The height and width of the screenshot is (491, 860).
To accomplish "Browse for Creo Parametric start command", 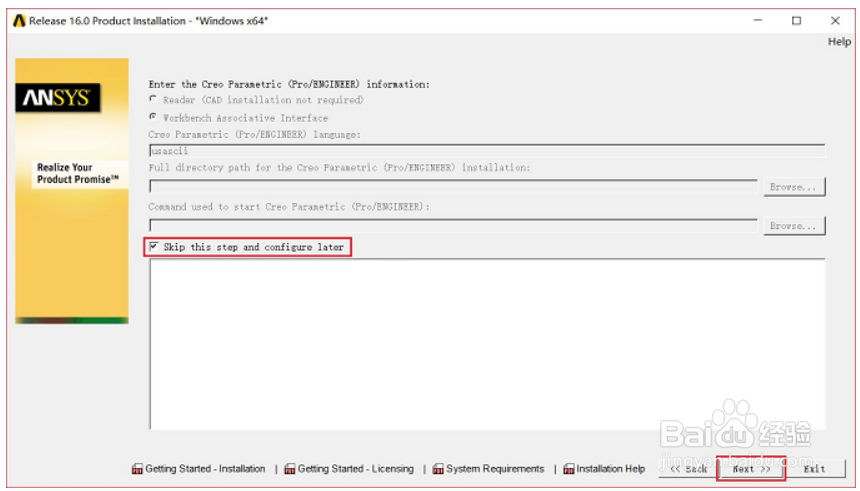I will point(794,226).
